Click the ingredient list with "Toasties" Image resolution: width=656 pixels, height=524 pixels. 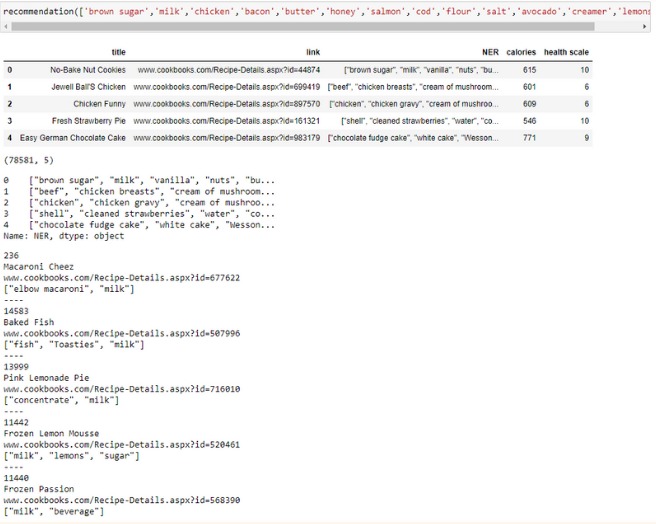tap(74, 344)
